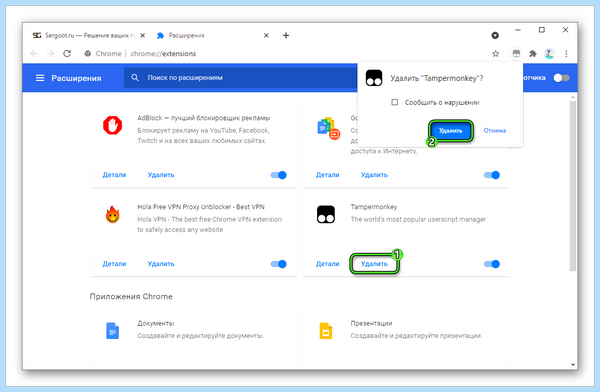The height and width of the screenshot is (392, 600).
Task: Open Детали for Hola VPN
Action: point(114,264)
